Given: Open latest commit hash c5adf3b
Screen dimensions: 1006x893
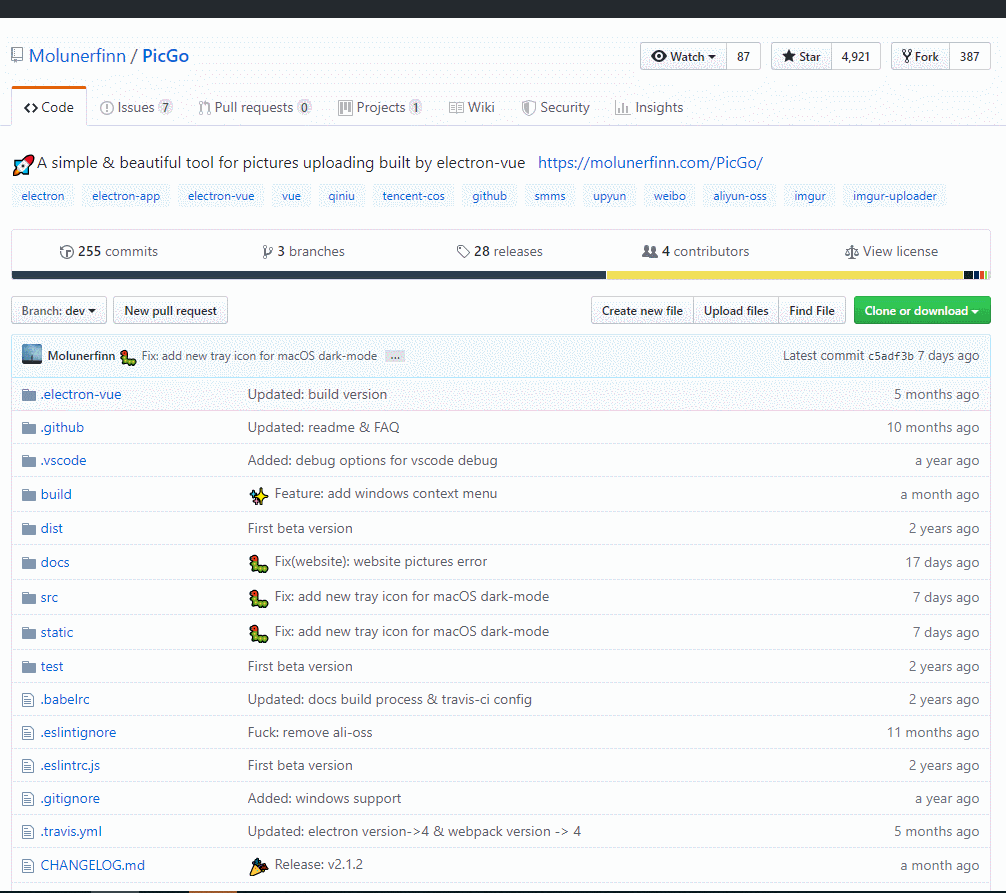Looking at the screenshot, I should (891, 356).
